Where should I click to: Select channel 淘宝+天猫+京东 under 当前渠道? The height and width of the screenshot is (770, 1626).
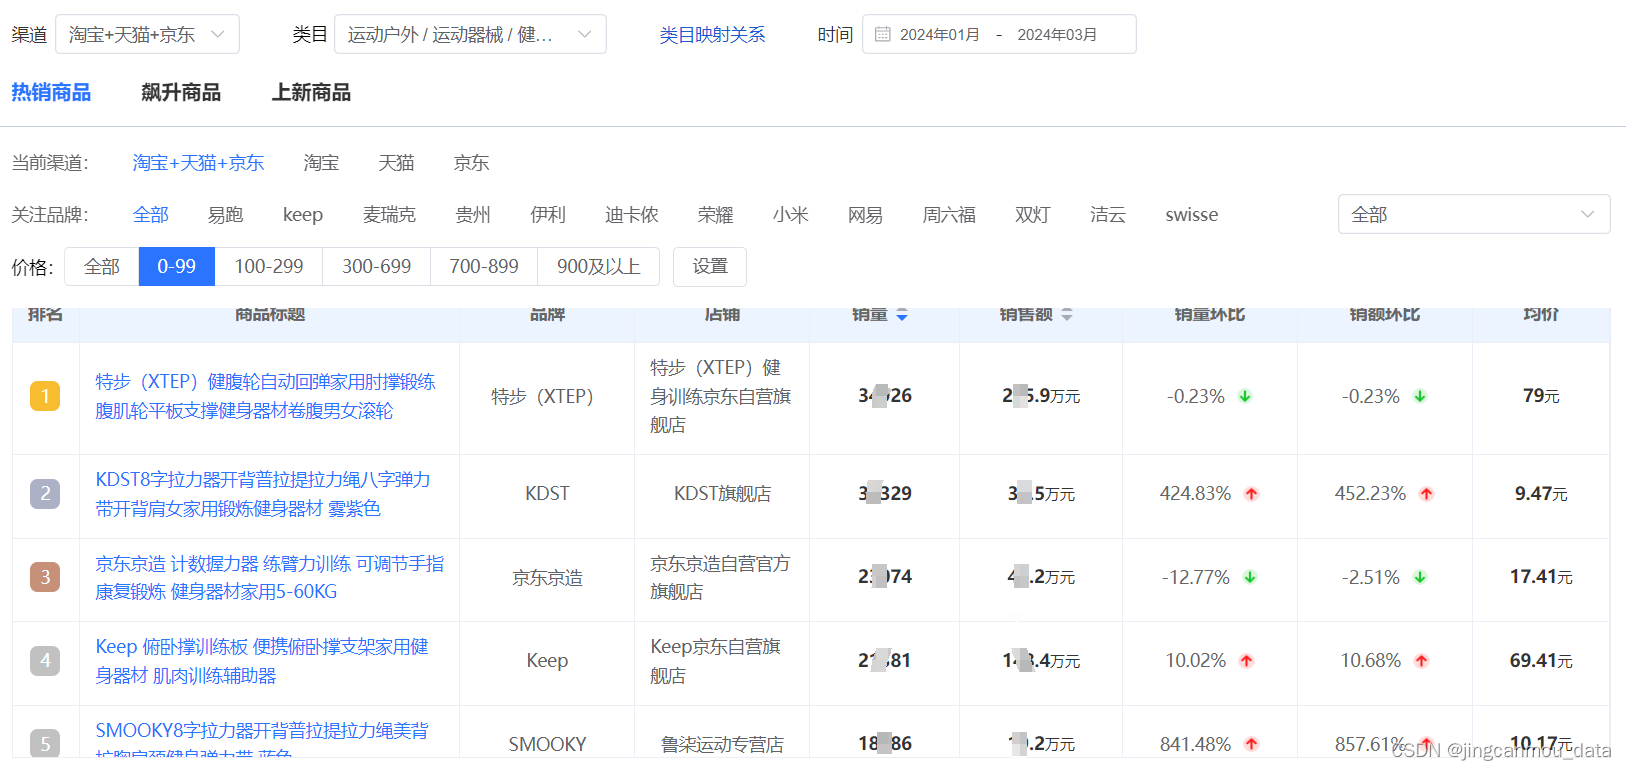[x=198, y=163]
